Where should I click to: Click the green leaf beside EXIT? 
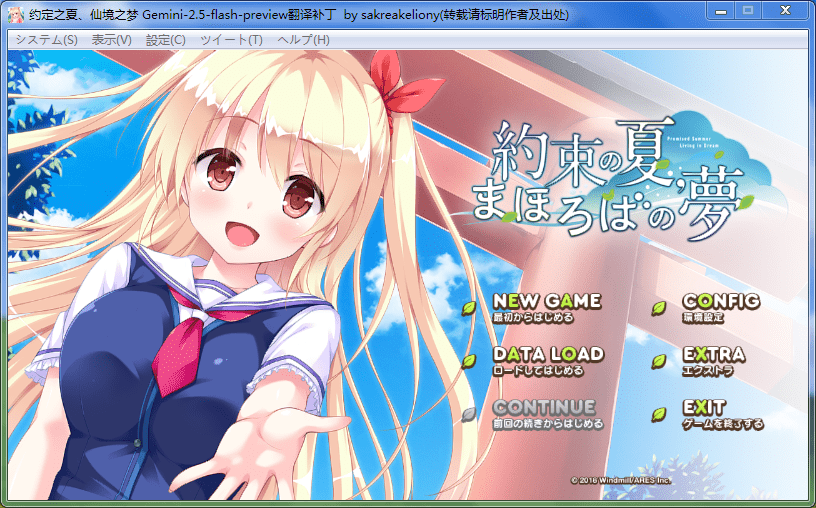point(659,414)
